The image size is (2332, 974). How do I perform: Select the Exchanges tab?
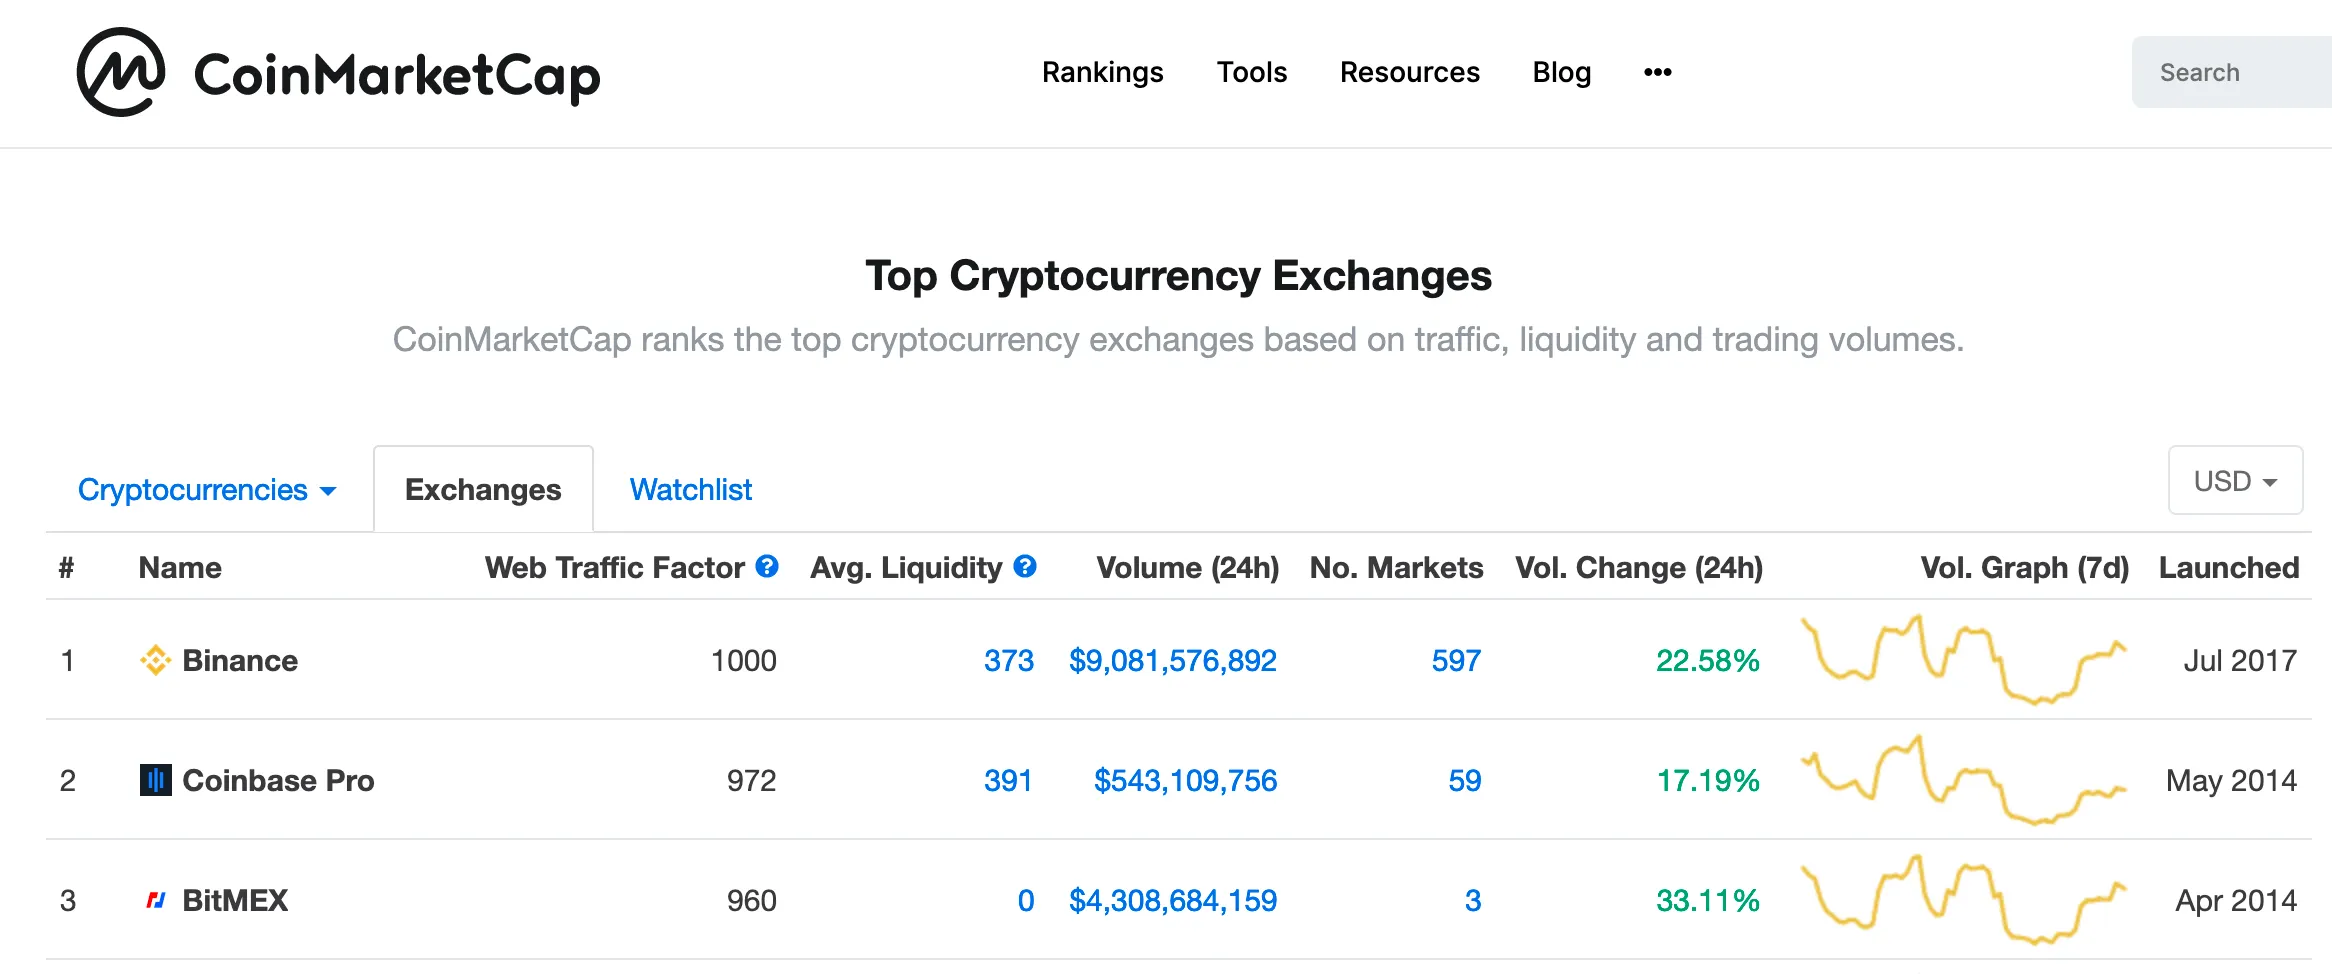click(x=483, y=489)
